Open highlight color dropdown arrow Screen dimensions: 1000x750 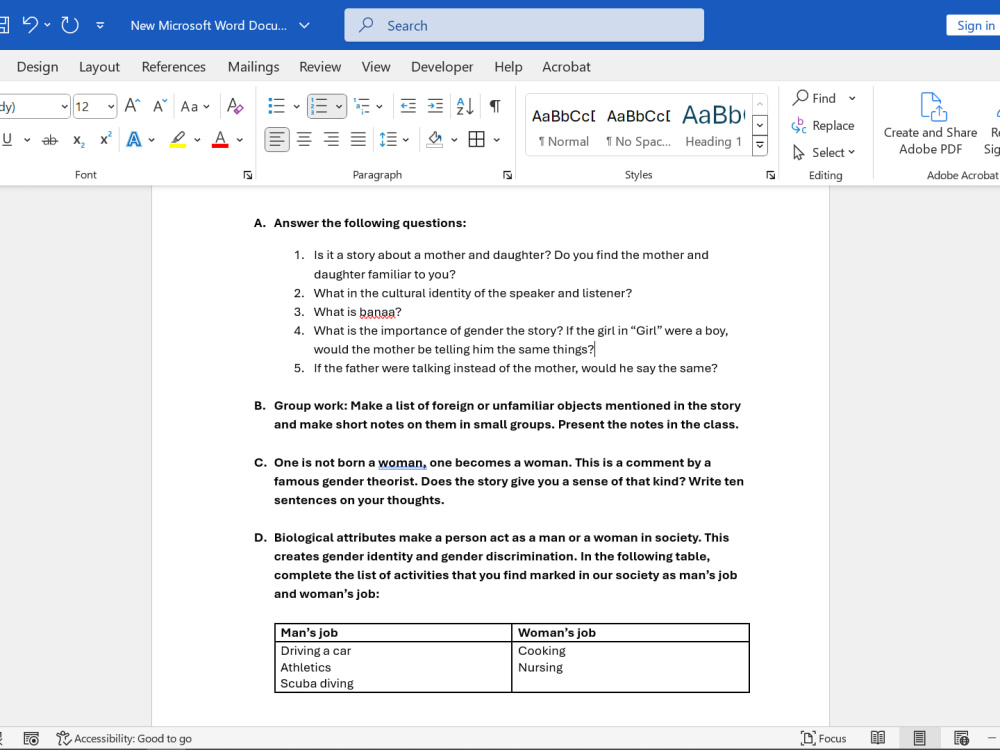pyautogui.click(x=197, y=140)
